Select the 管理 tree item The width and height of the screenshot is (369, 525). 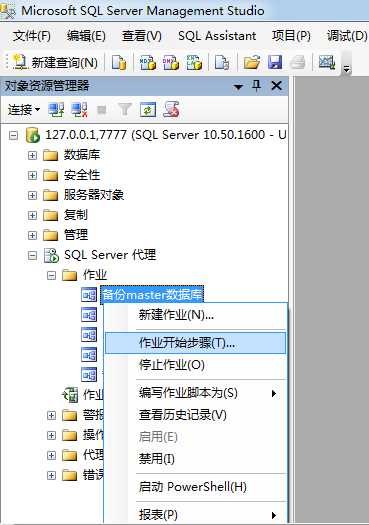pyautogui.click(x=76, y=235)
